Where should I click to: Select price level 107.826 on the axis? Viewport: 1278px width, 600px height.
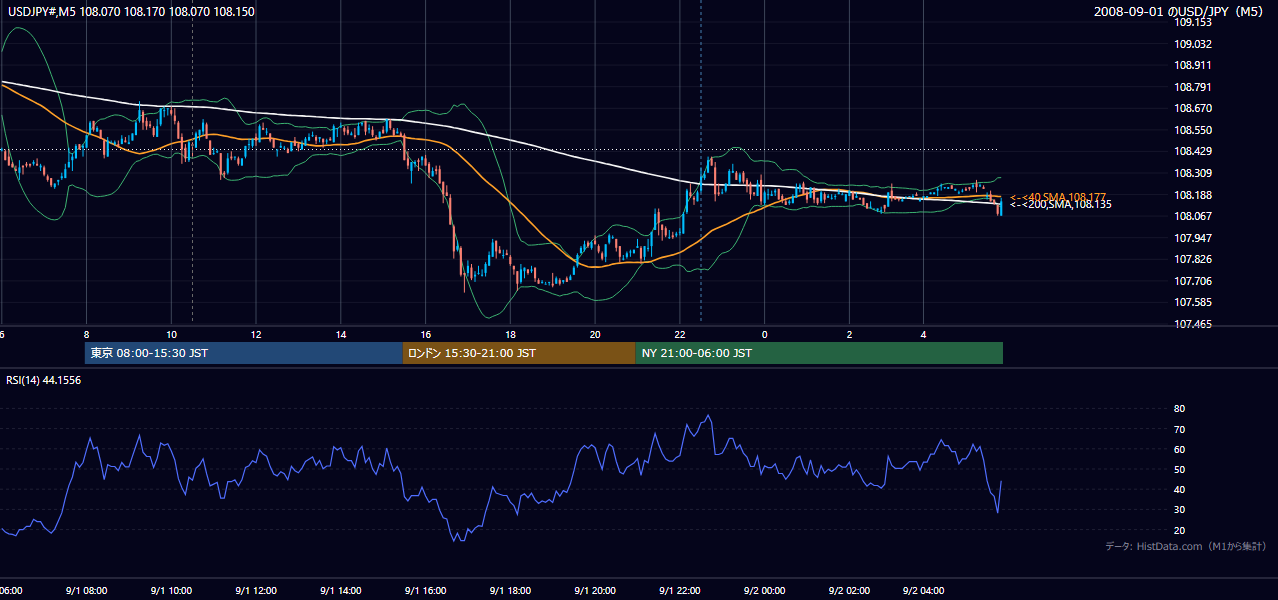1193,259
